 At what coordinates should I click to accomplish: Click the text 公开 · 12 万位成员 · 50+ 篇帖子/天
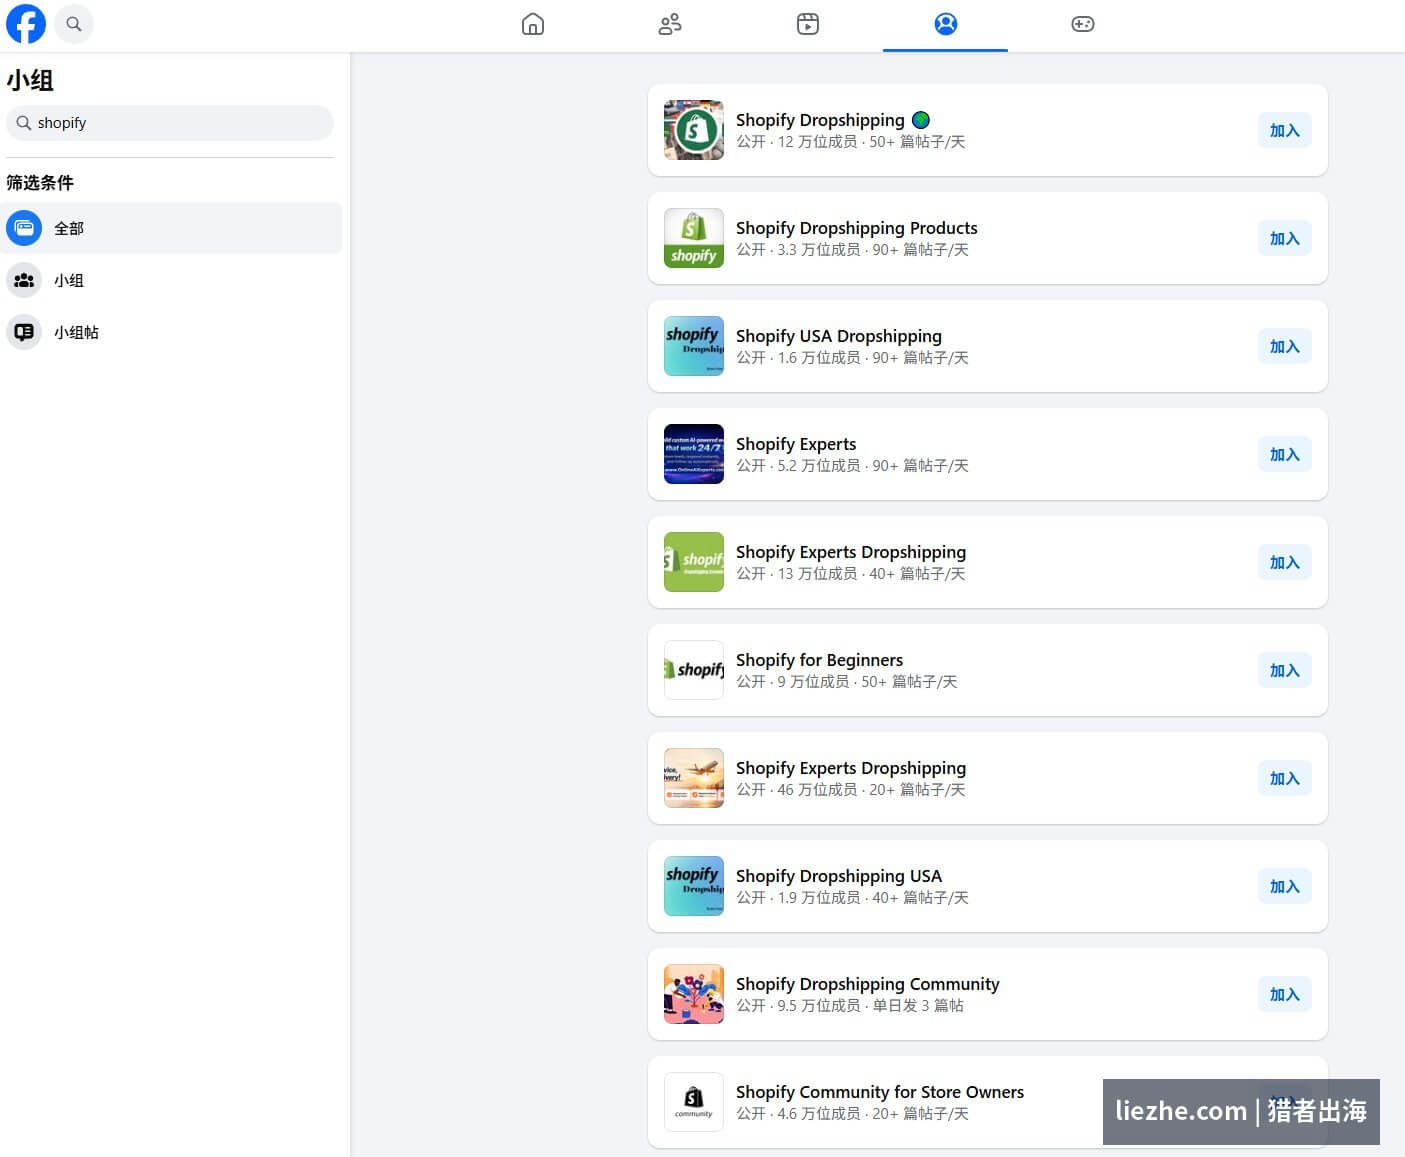(x=851, y=142)
